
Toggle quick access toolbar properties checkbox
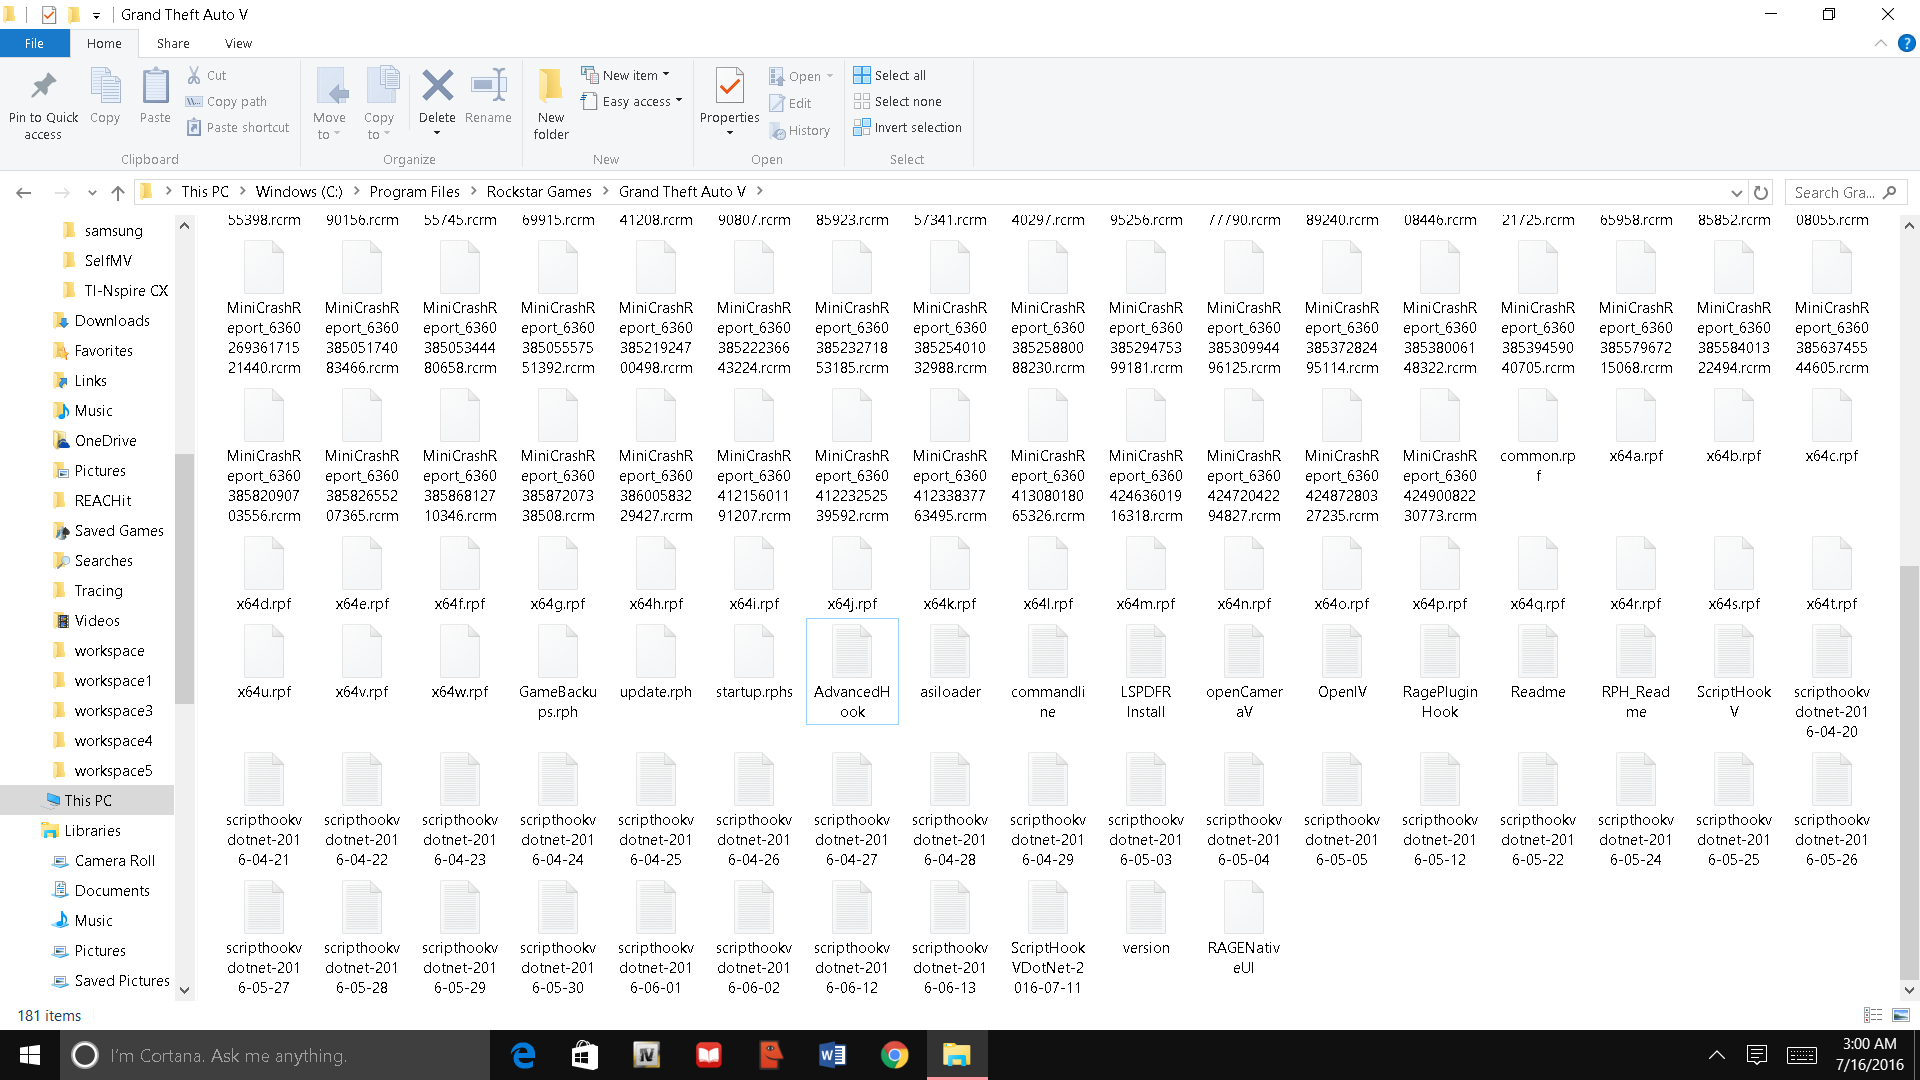(x=48, y=14)
